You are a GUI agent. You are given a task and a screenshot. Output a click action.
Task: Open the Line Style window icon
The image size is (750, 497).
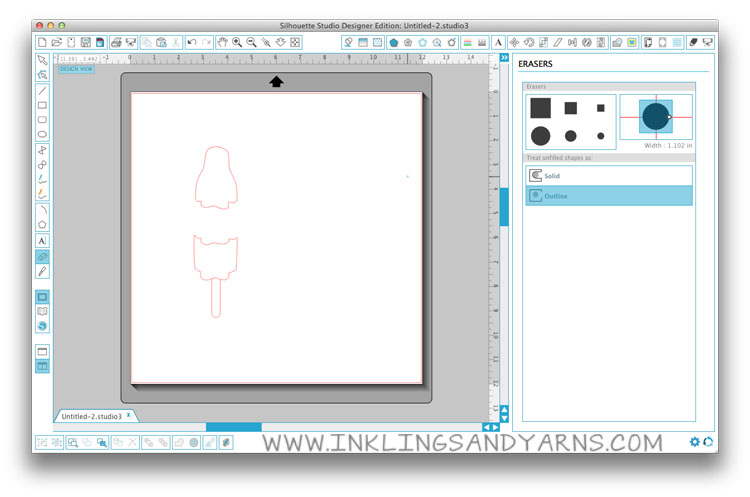482,42
